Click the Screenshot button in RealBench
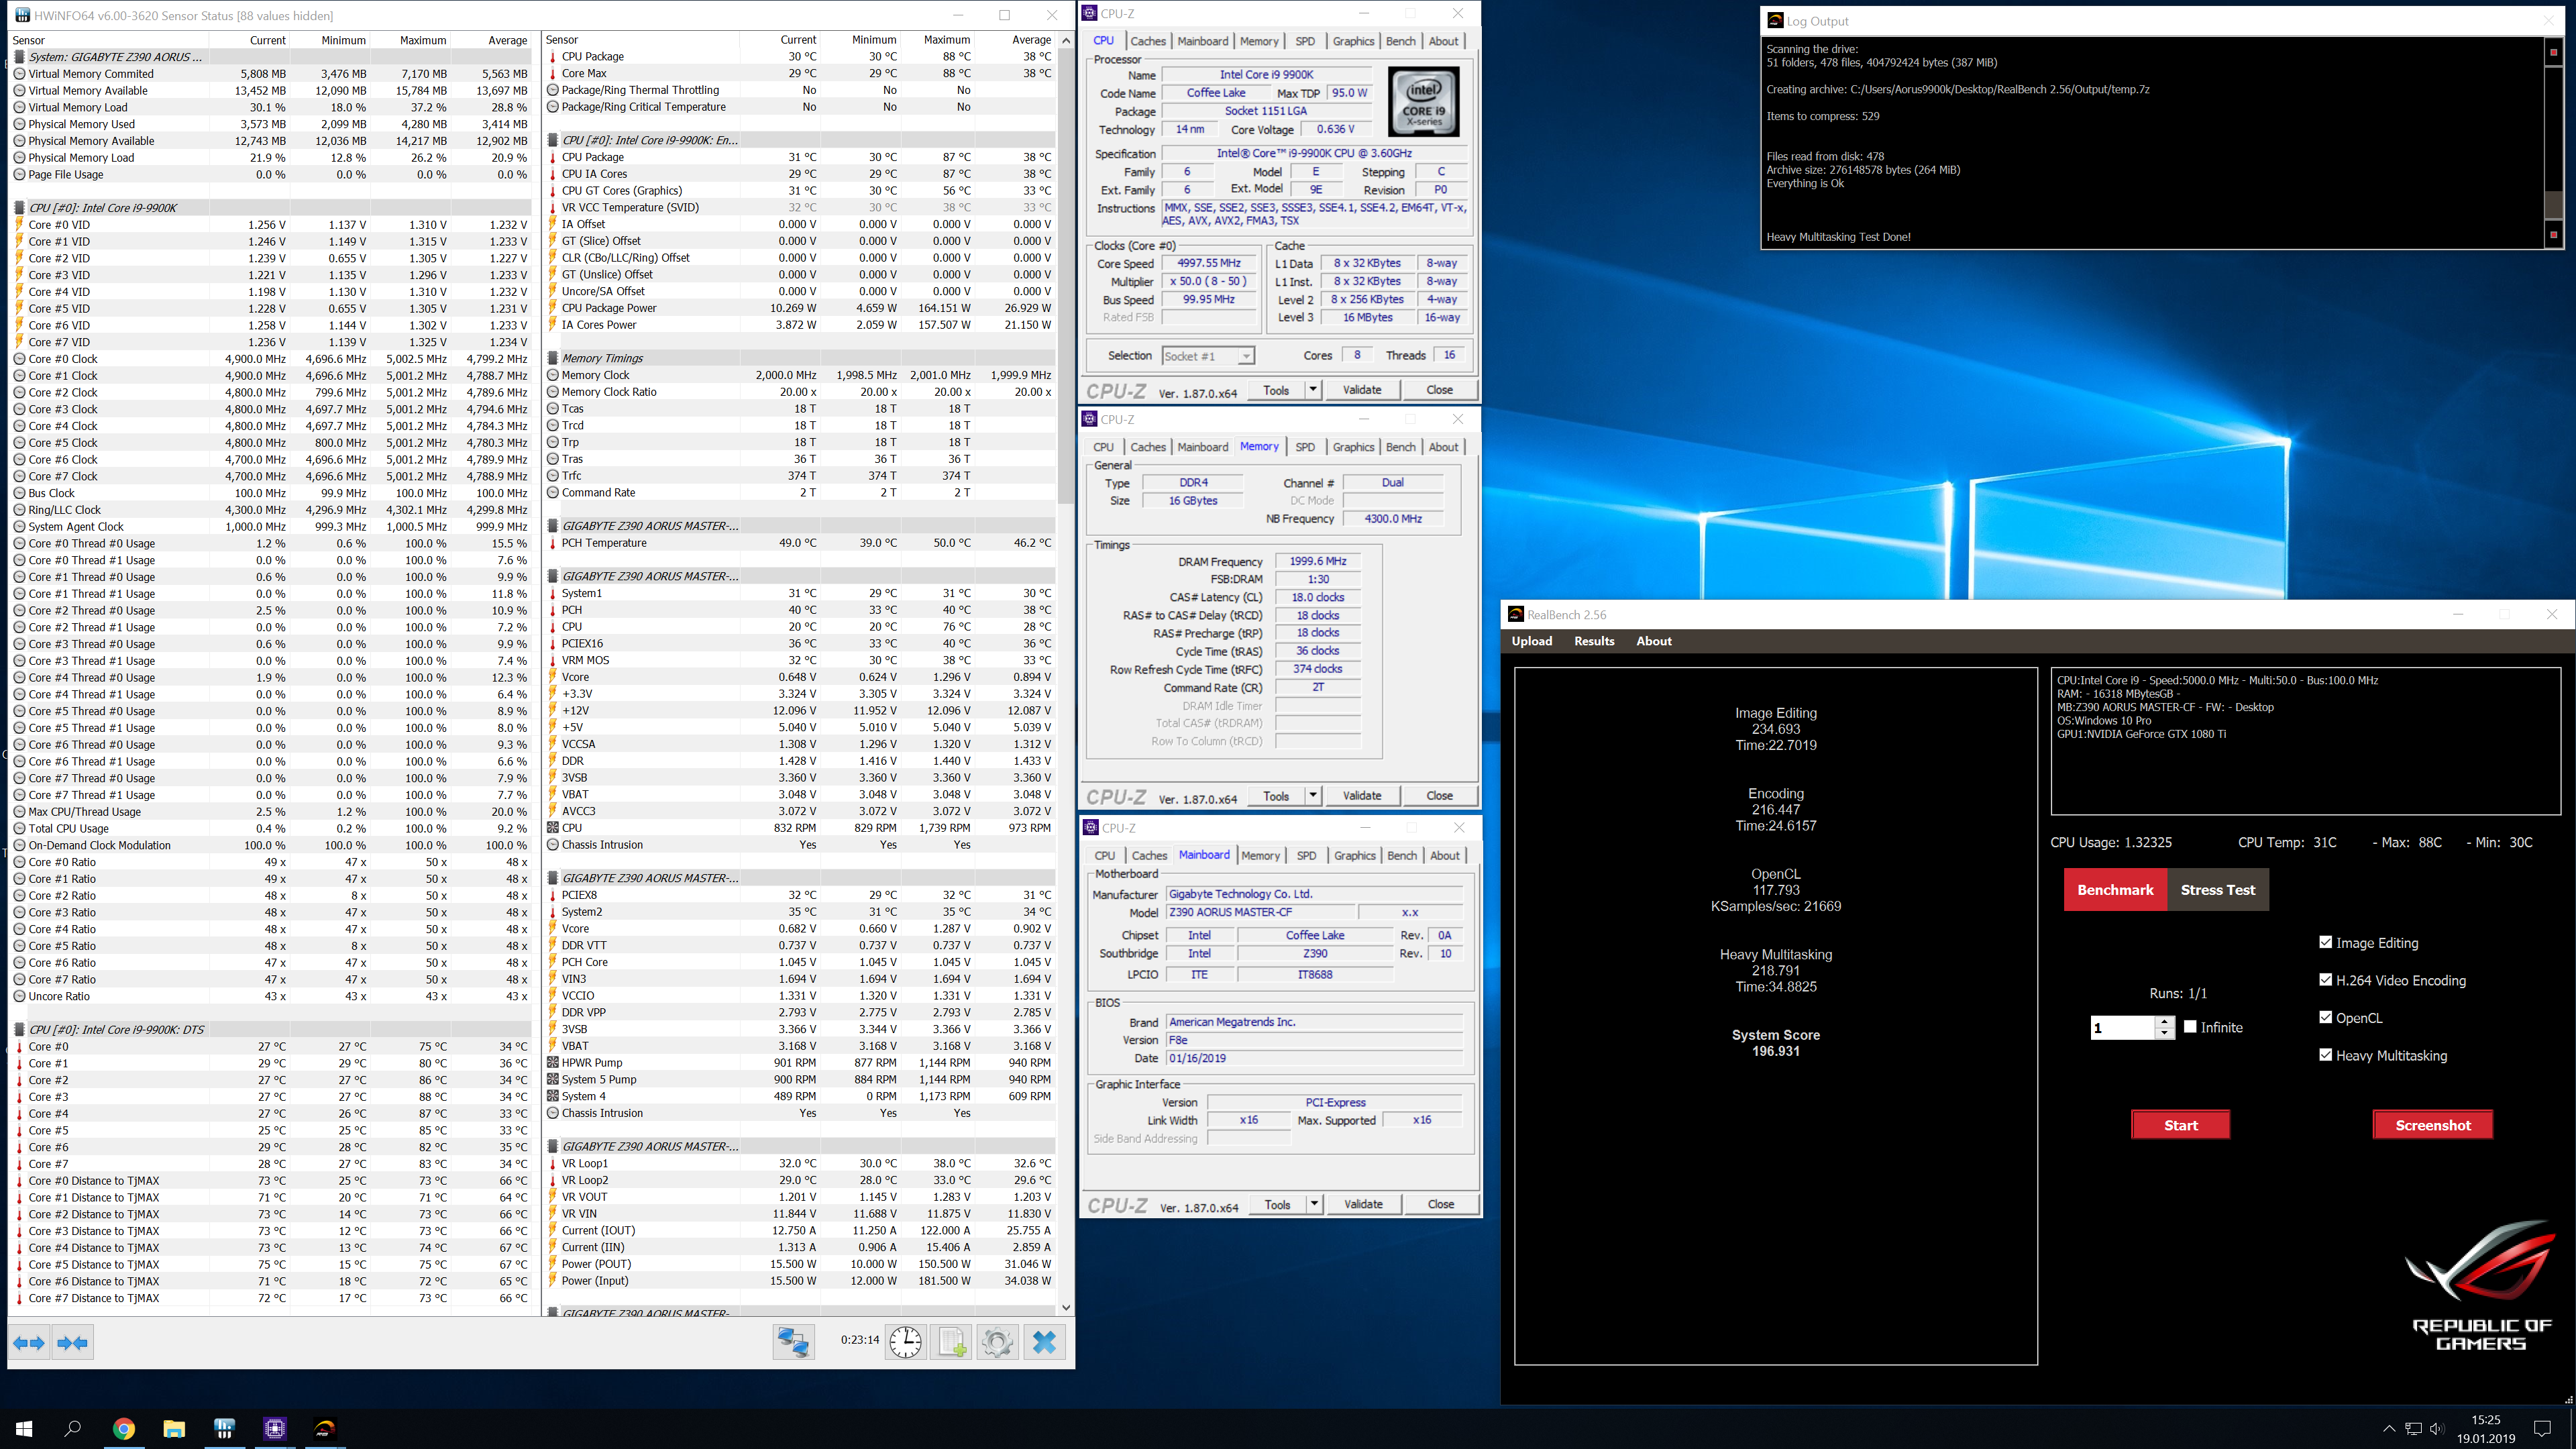Image resolution: width=2576 pixels, height=1449 pixels. click(2432, 1125)
